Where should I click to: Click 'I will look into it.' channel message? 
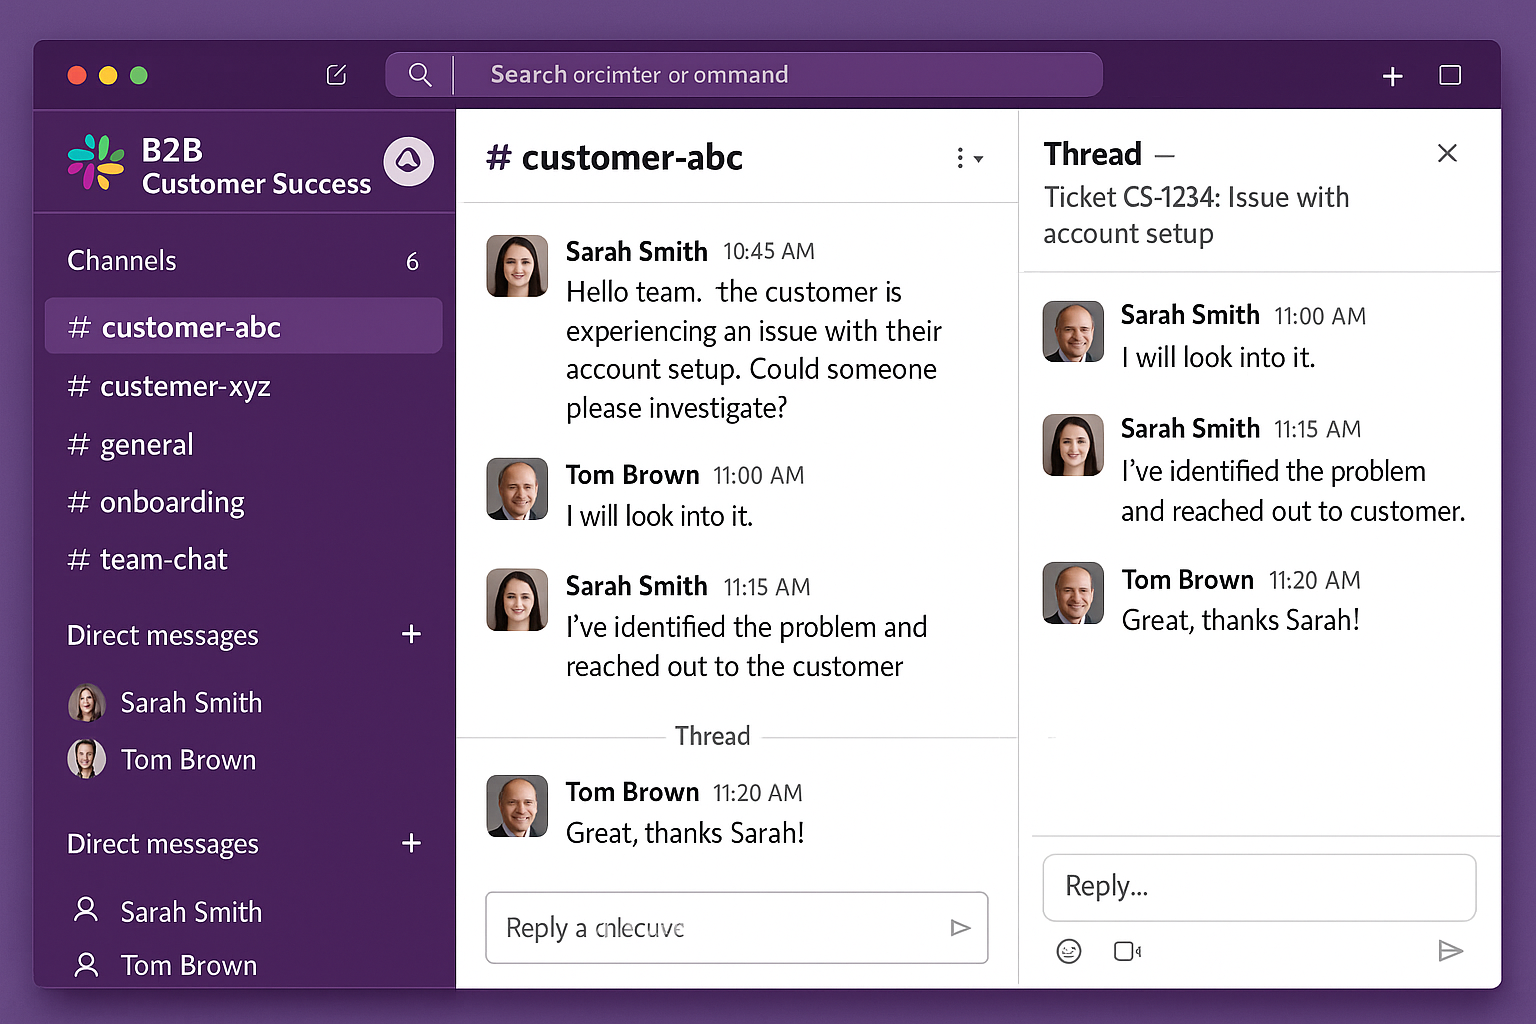[x=659, y=516]
